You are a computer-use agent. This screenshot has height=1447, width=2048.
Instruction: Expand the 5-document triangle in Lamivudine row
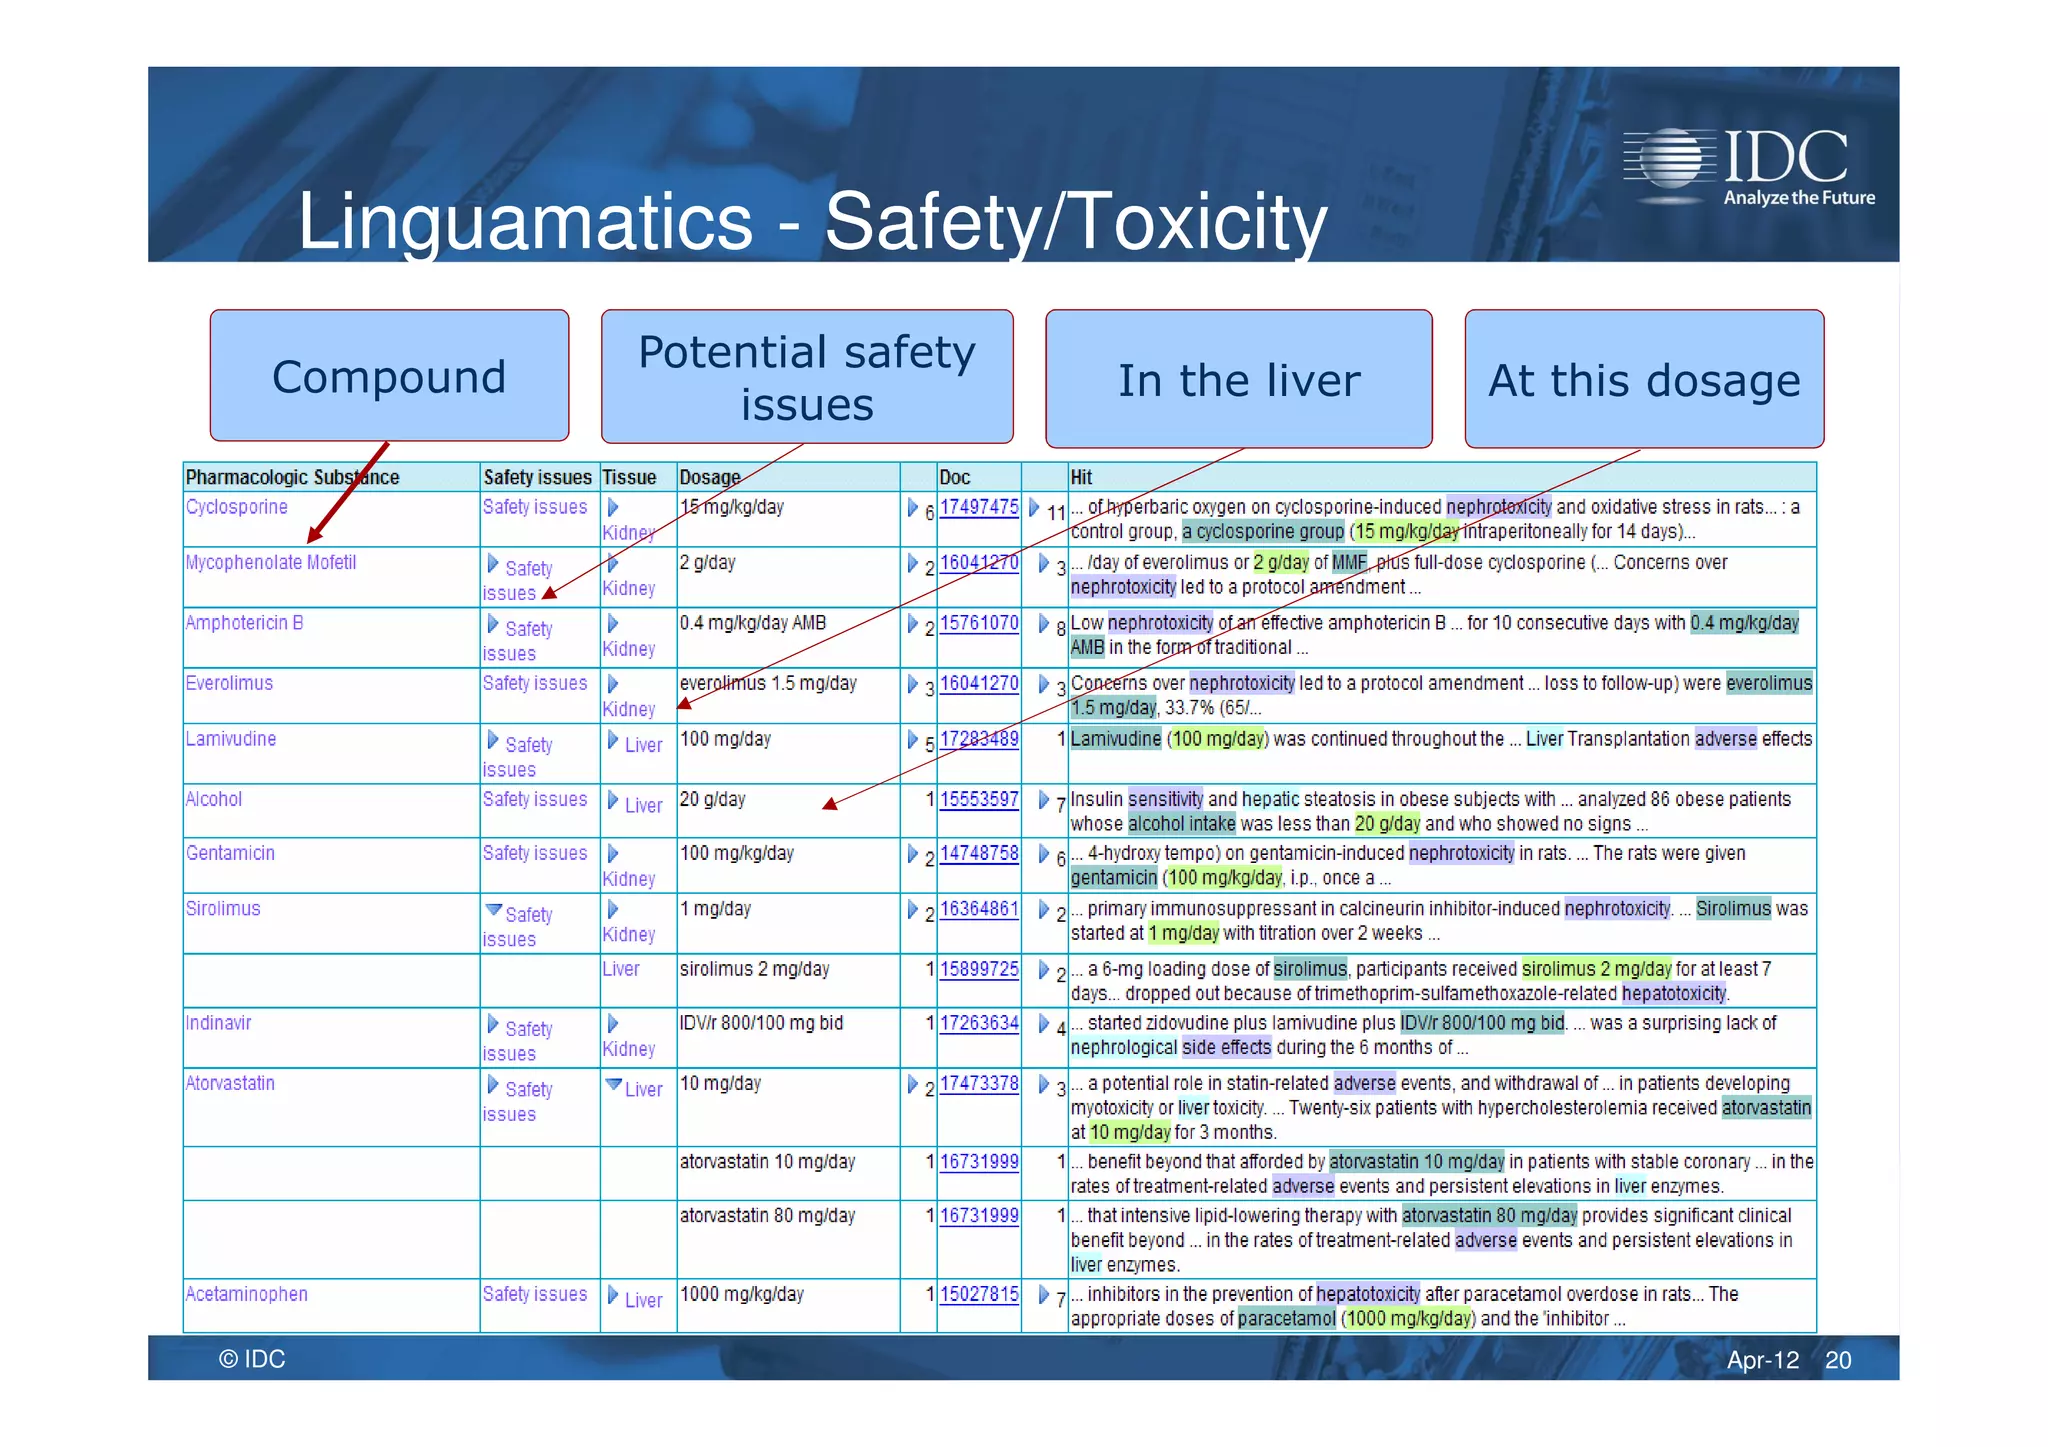pos(913,740)
